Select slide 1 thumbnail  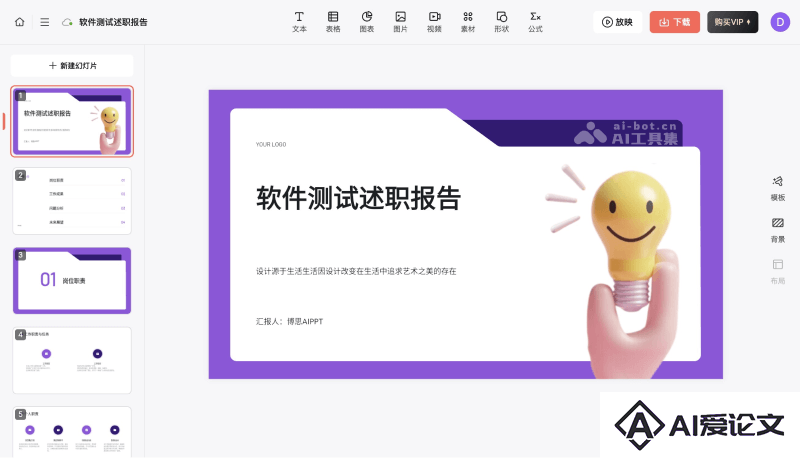pyautogui.click(x=72, y=121)
